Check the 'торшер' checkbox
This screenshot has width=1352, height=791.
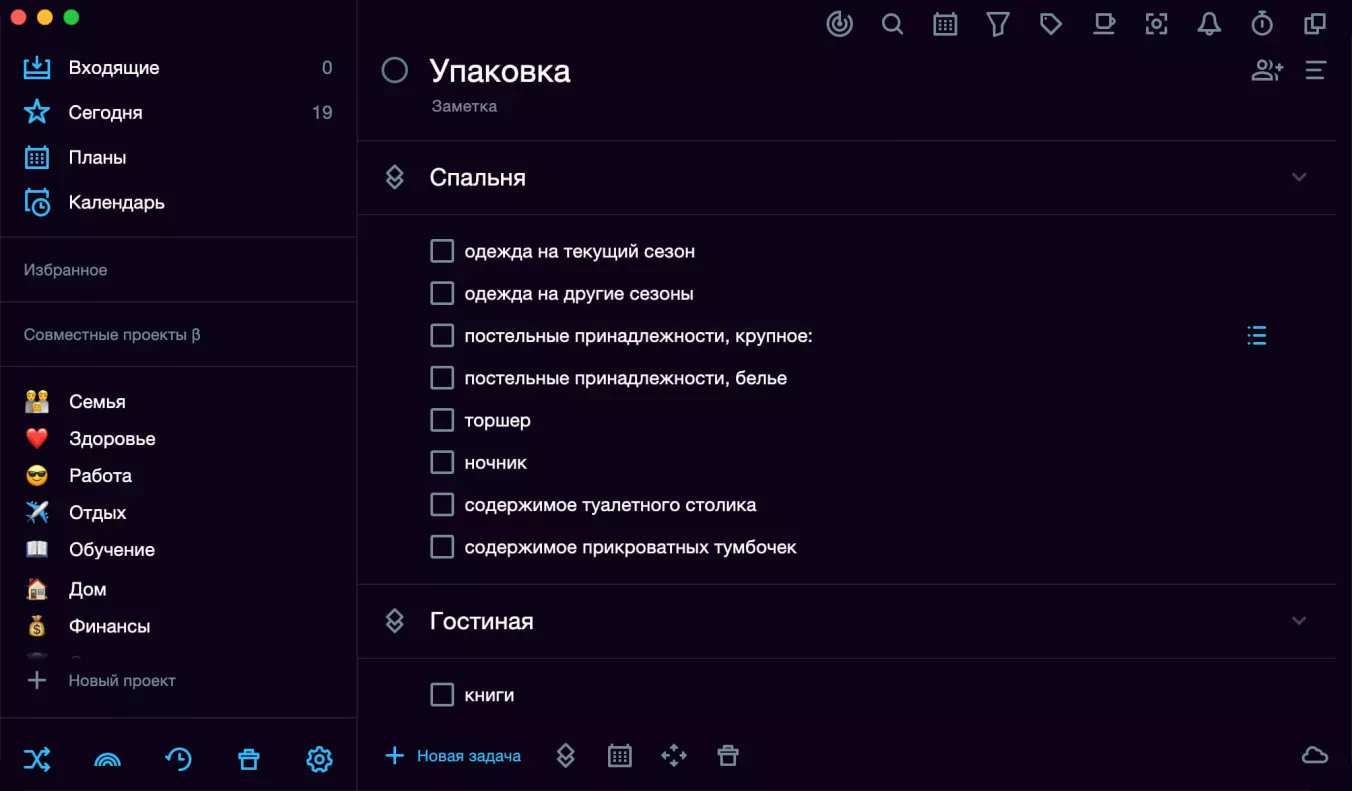pos(442,420)
